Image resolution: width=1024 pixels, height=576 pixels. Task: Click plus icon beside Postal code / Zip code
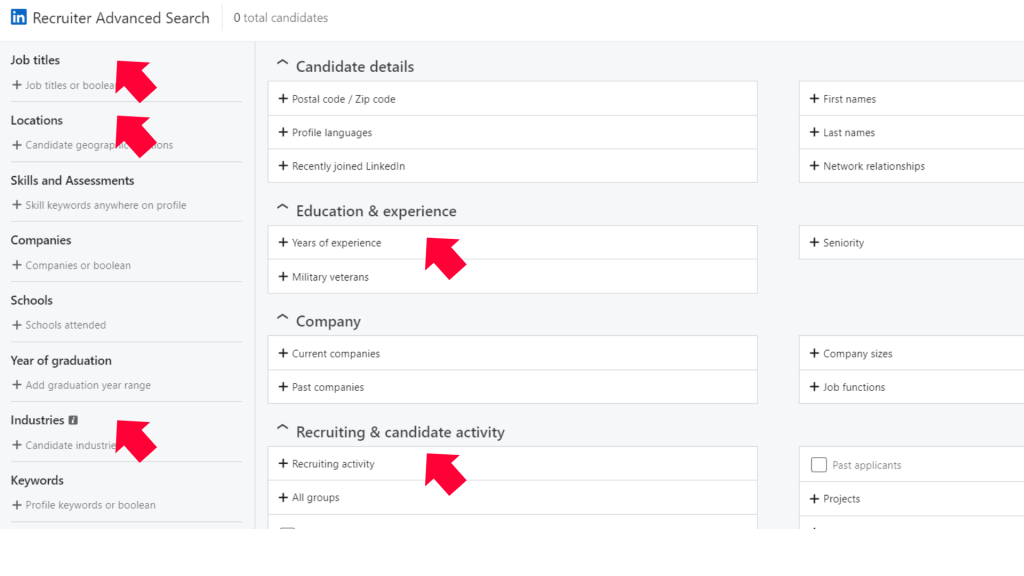pos(283,99)
